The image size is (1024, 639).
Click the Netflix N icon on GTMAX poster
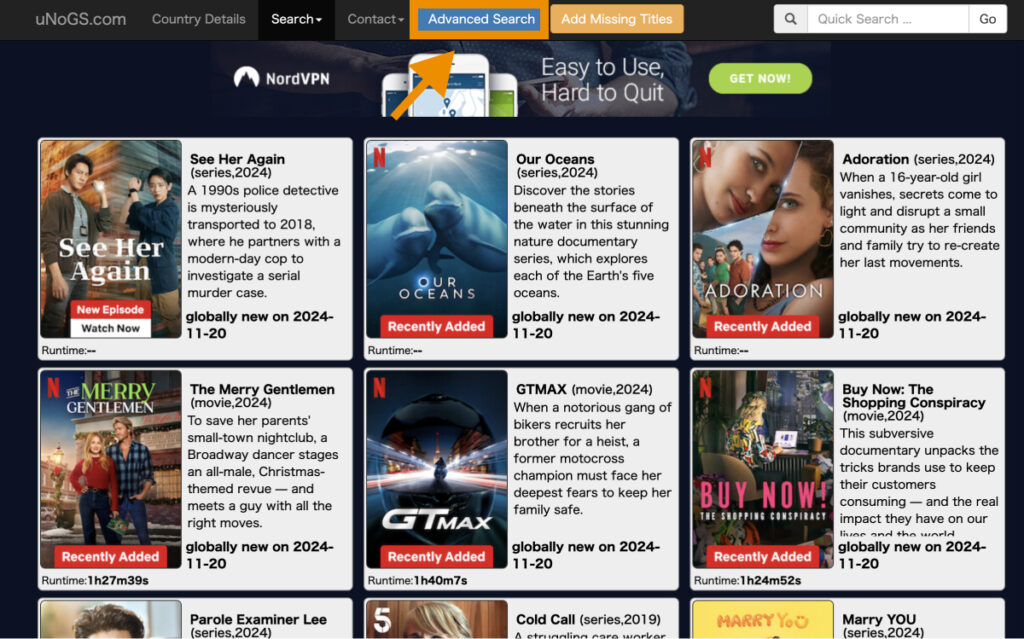(x=379, y=387)
